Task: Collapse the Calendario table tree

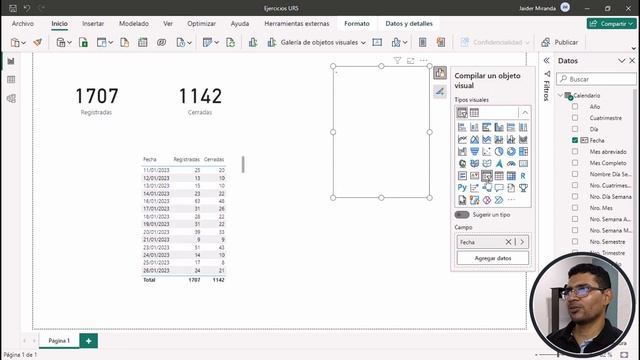Action: point(560,96)
